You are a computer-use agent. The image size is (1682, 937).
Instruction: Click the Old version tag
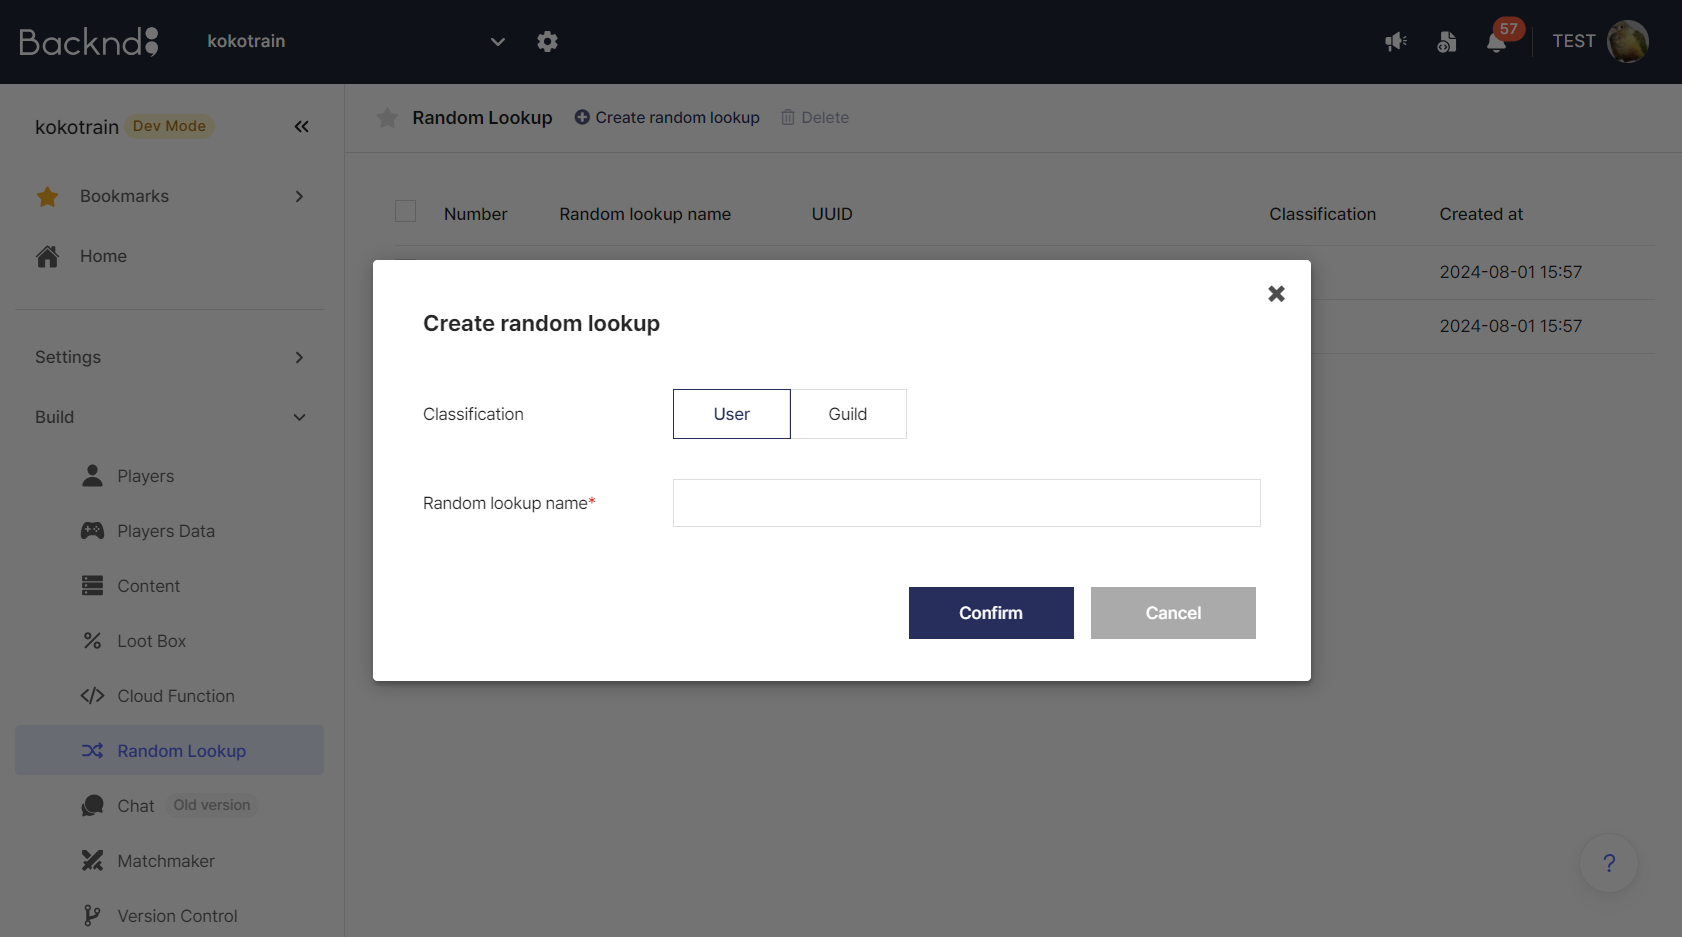(212, 805)
